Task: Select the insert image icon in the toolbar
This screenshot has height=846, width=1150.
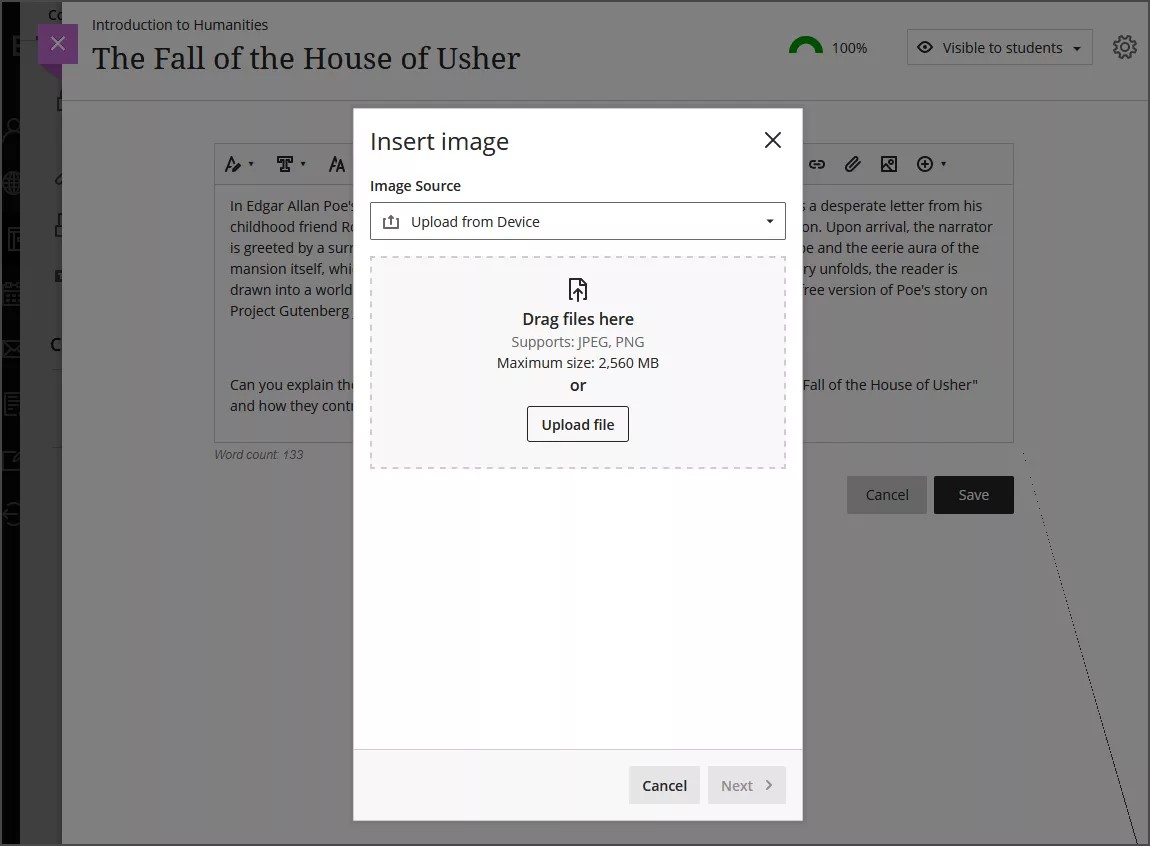Action: (x=888, y=163)
